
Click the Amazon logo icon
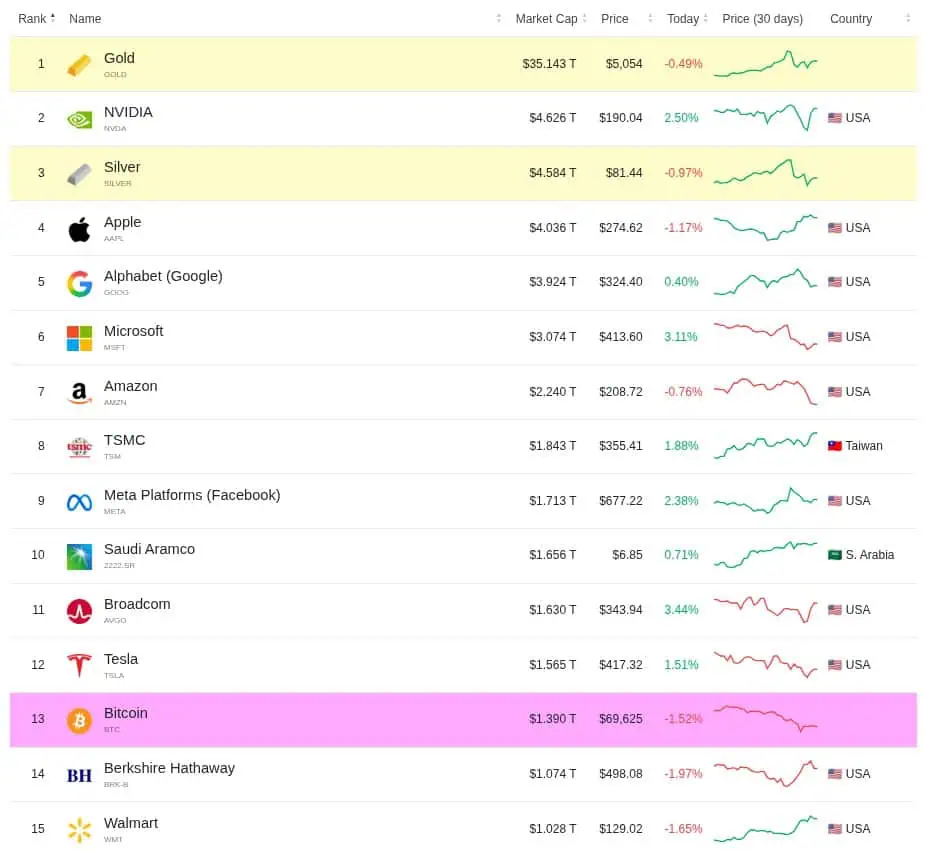(x=79, y=393)
